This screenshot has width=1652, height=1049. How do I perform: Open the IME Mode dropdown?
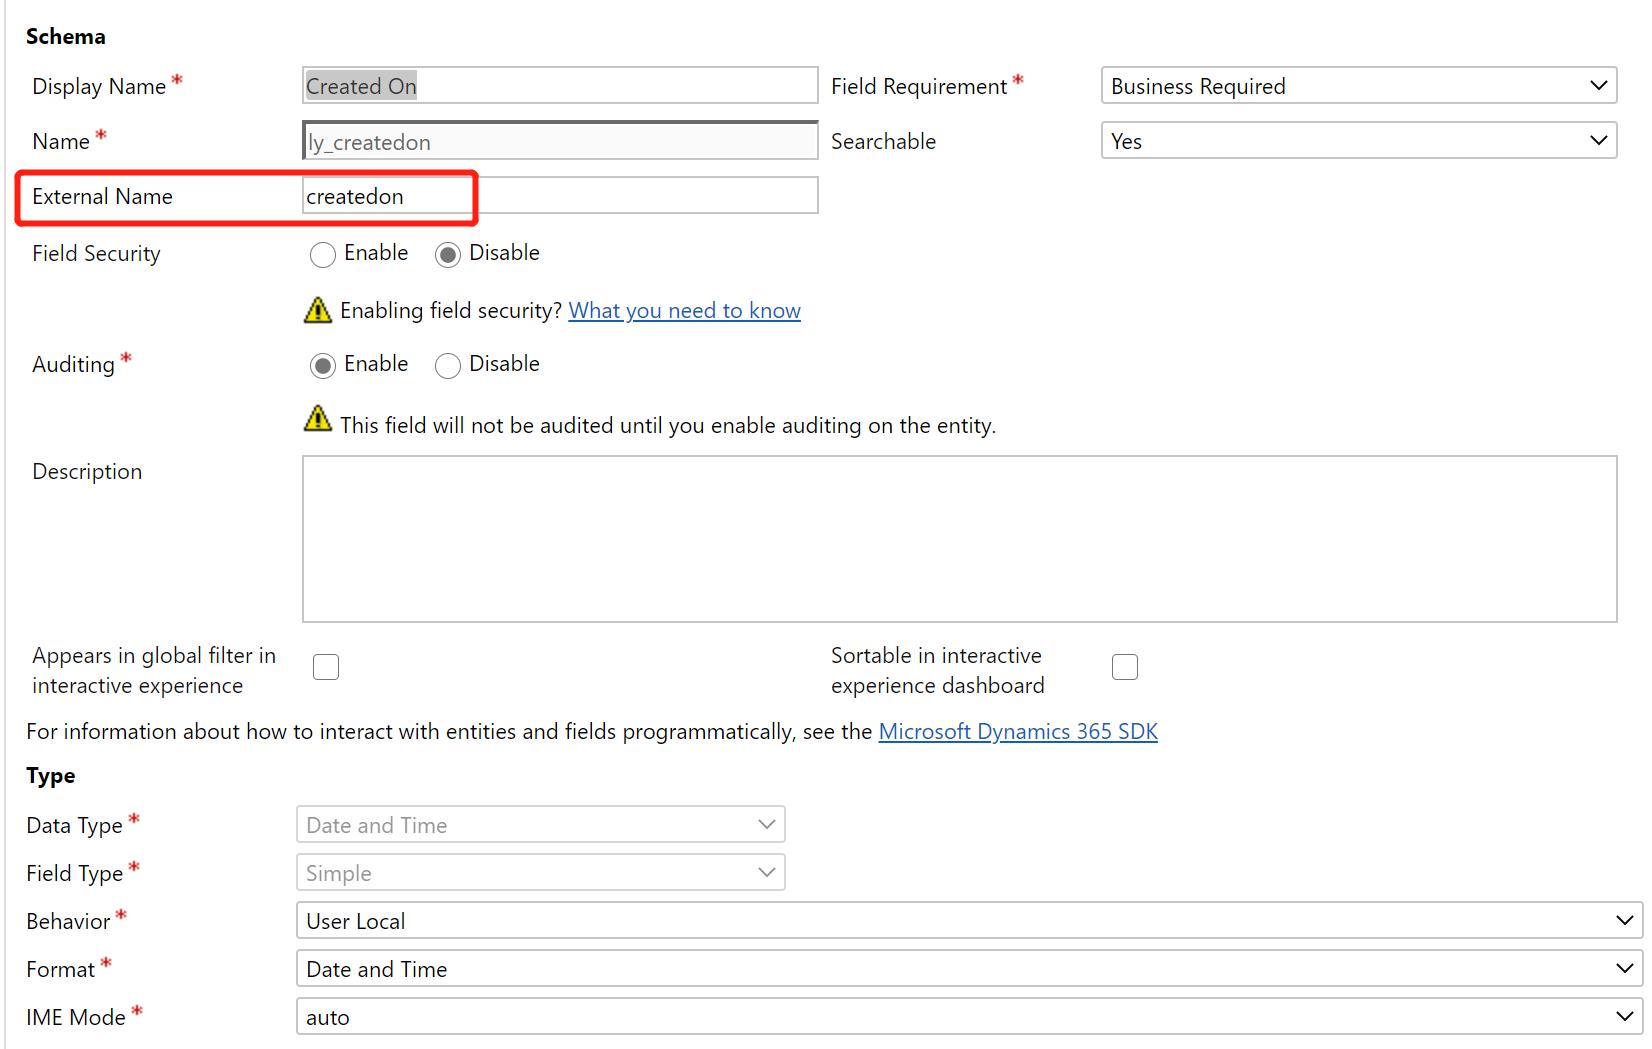point(970,1017)
